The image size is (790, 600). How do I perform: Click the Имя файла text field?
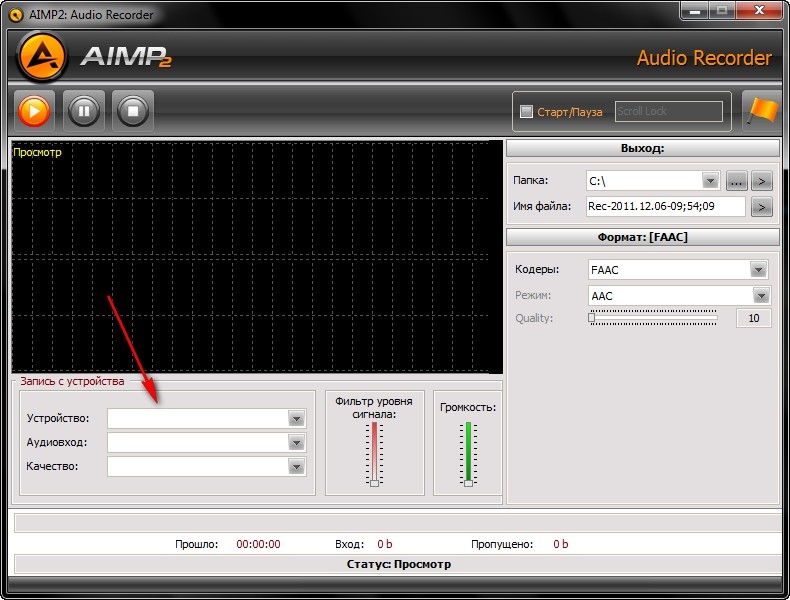point(665,207)
